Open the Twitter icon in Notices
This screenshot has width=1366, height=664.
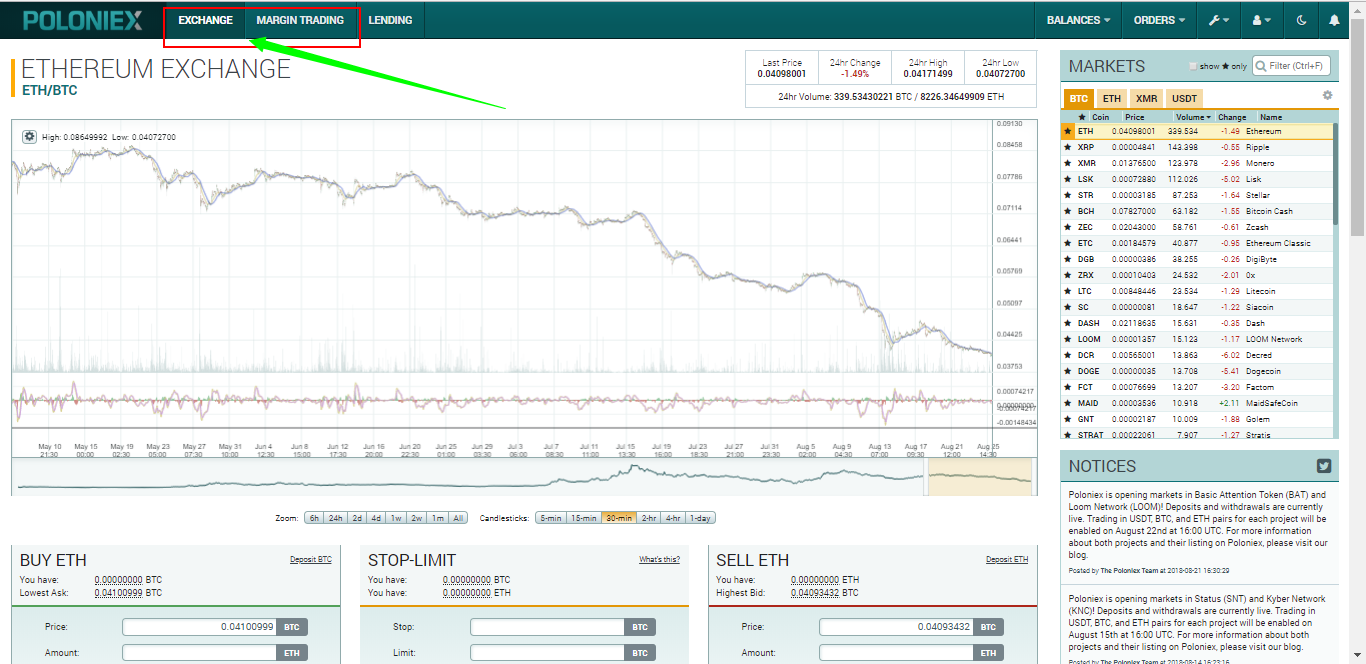[x=1324, y=466]
